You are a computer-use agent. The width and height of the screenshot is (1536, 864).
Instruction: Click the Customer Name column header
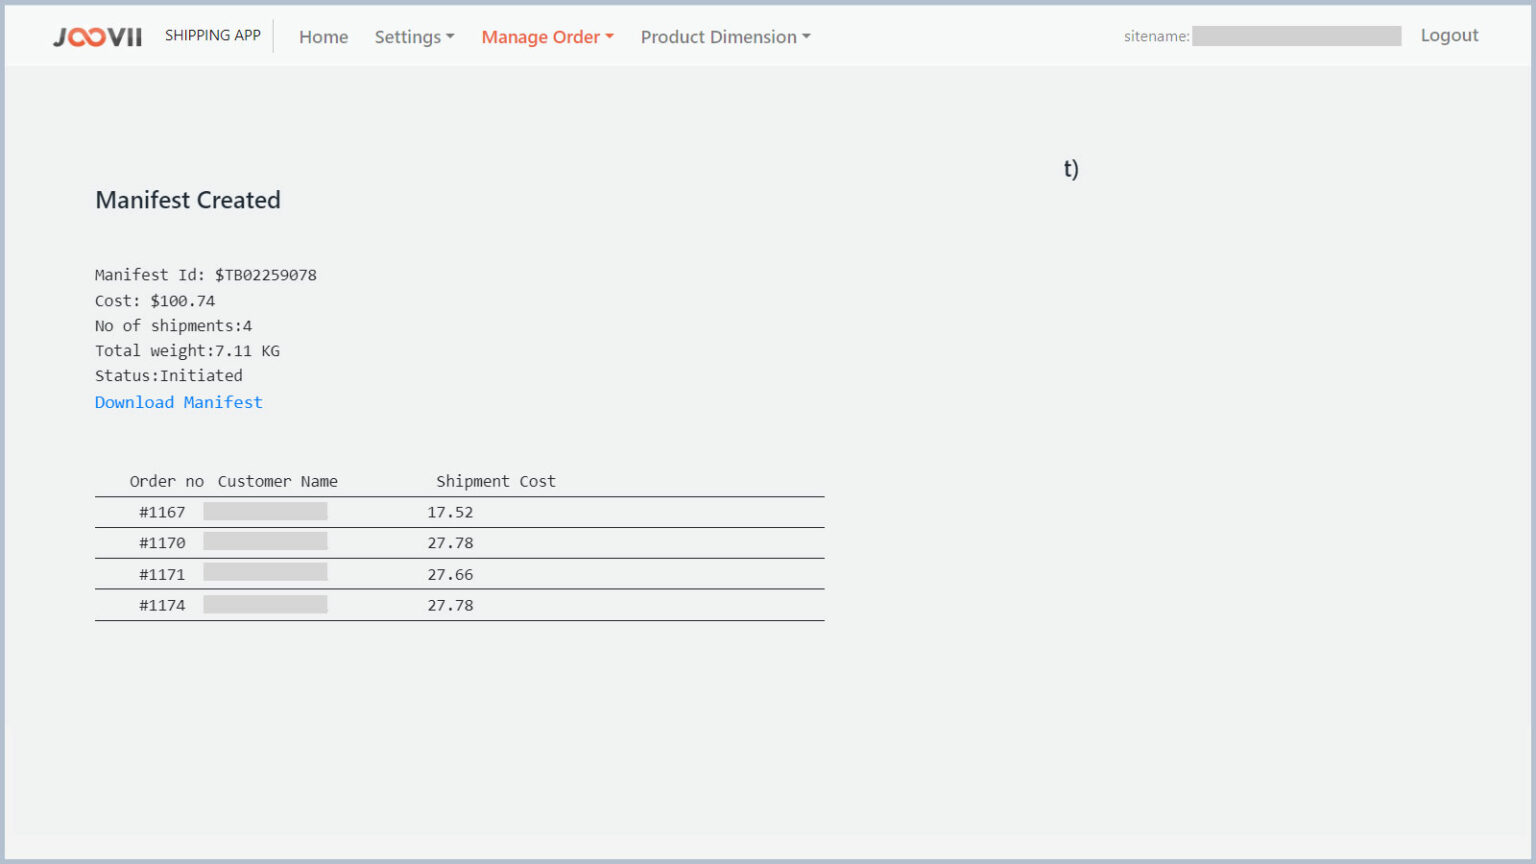tap(277, 481)
